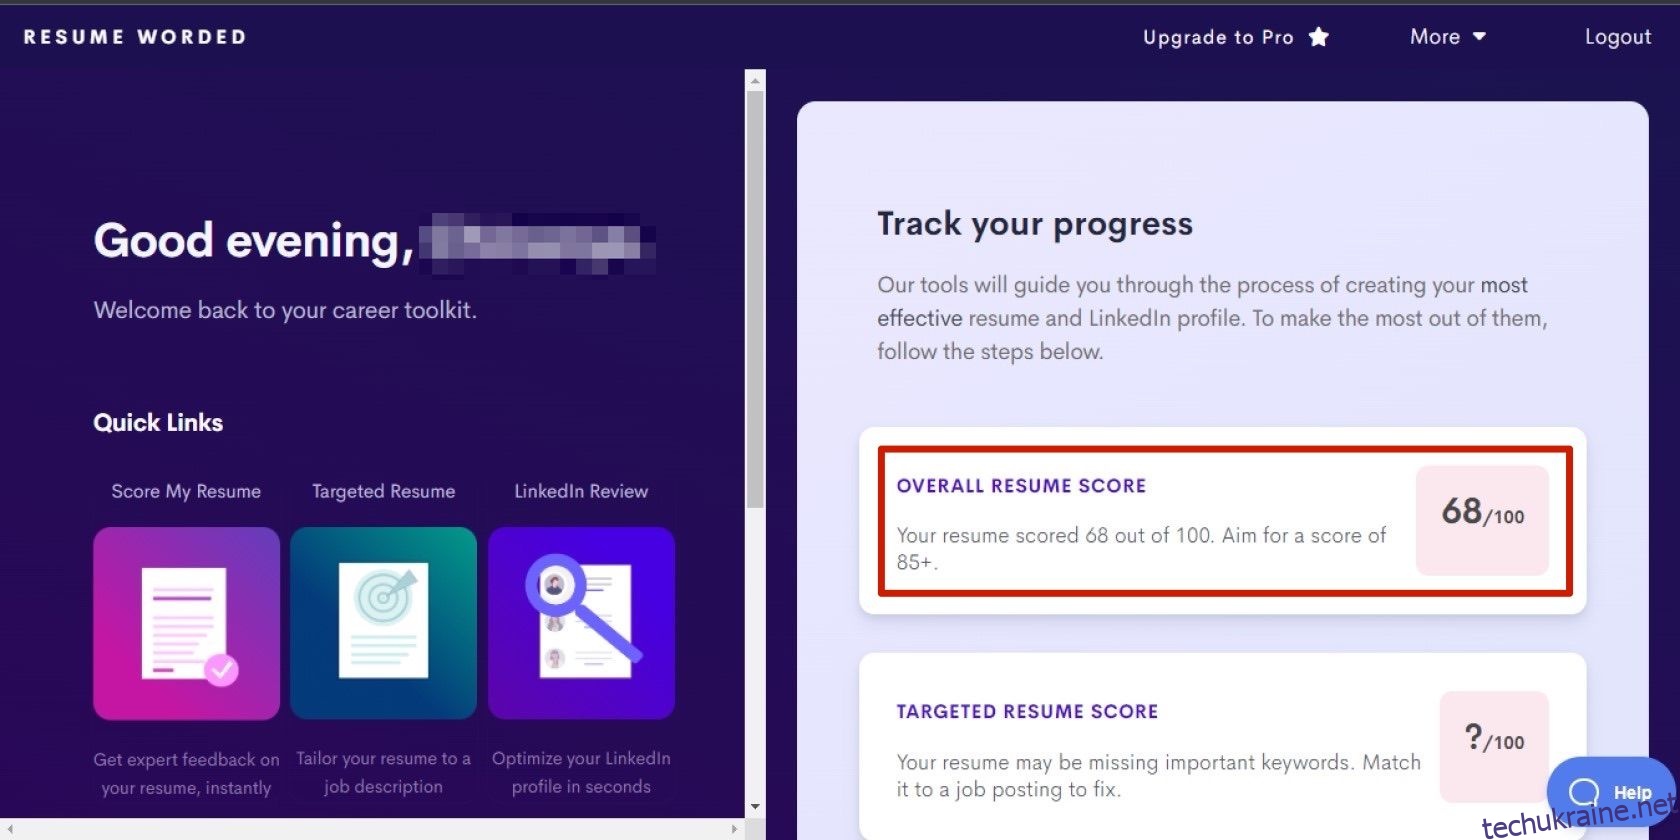This screenshot has height=840, width=1680.
Task: Click the Help chat bubble icon
Action: (x=1584, y=793)
